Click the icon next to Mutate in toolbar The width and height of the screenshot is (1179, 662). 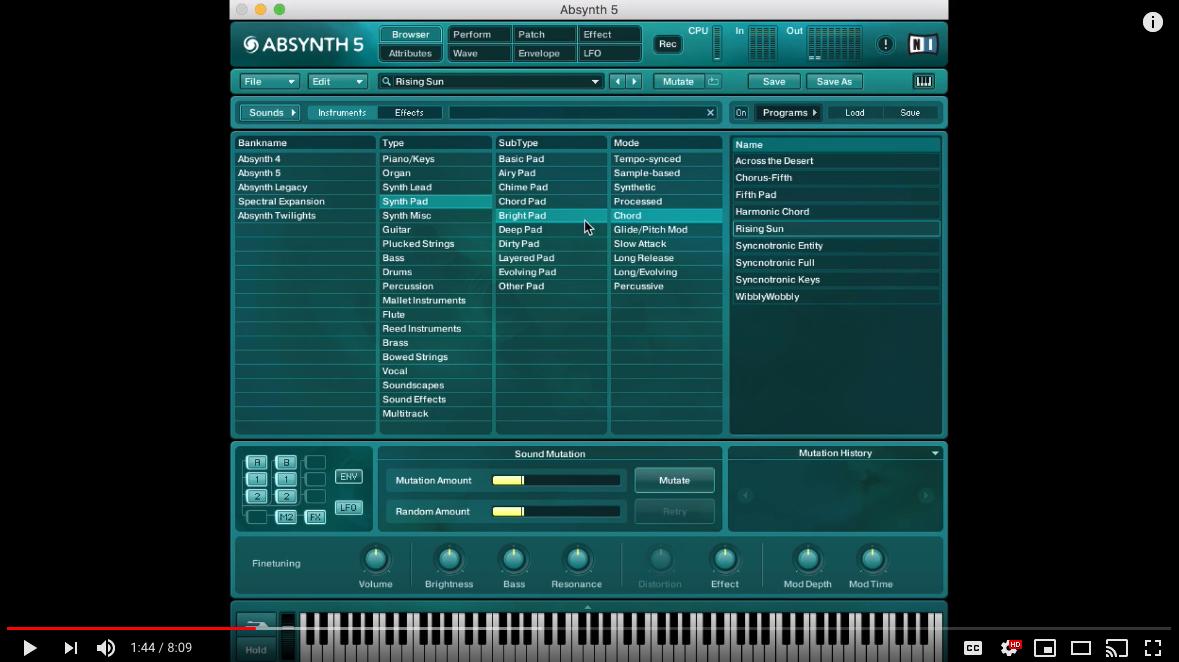[713, 81]
